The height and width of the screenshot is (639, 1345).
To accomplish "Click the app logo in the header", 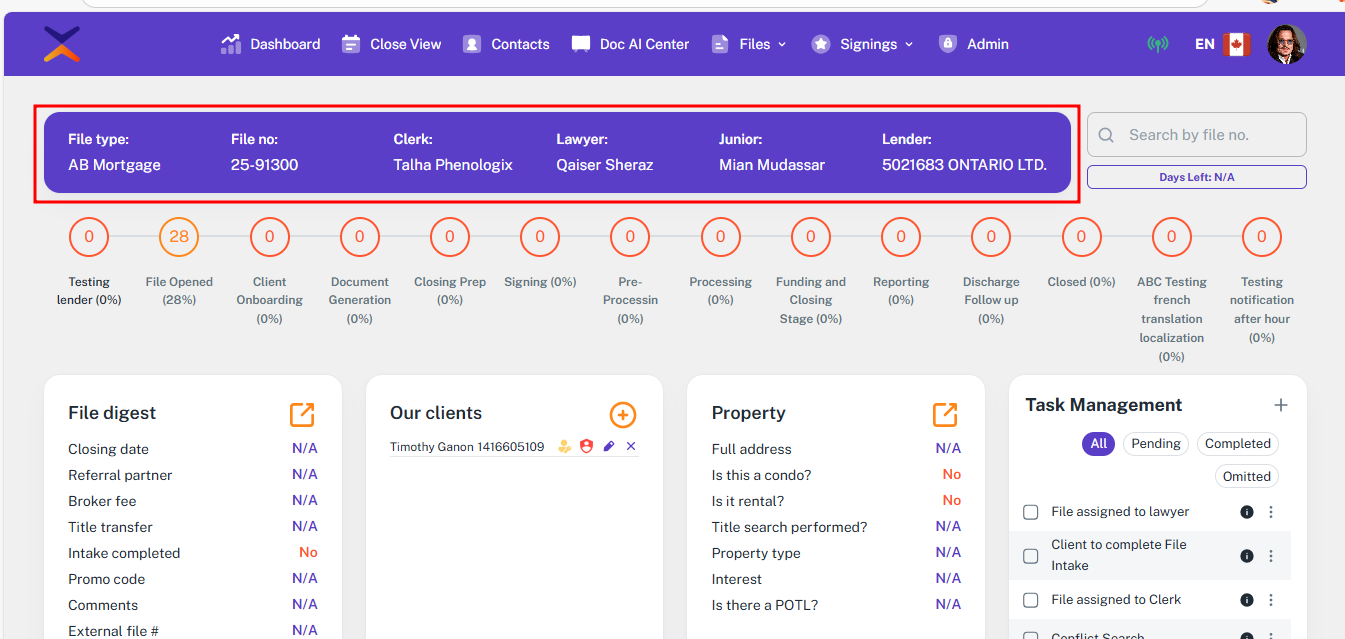I will point(62,44).
